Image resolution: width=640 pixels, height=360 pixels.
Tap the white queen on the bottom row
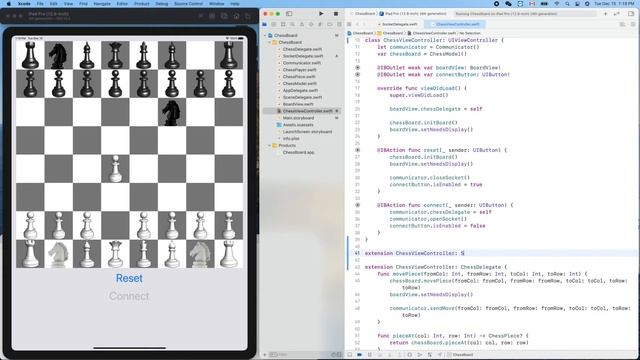115,254
